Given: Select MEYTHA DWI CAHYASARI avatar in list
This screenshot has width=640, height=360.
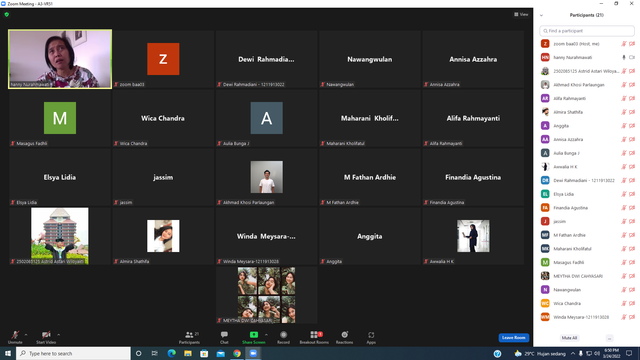Looking at the screenshot, I should [x=545, y=276].
